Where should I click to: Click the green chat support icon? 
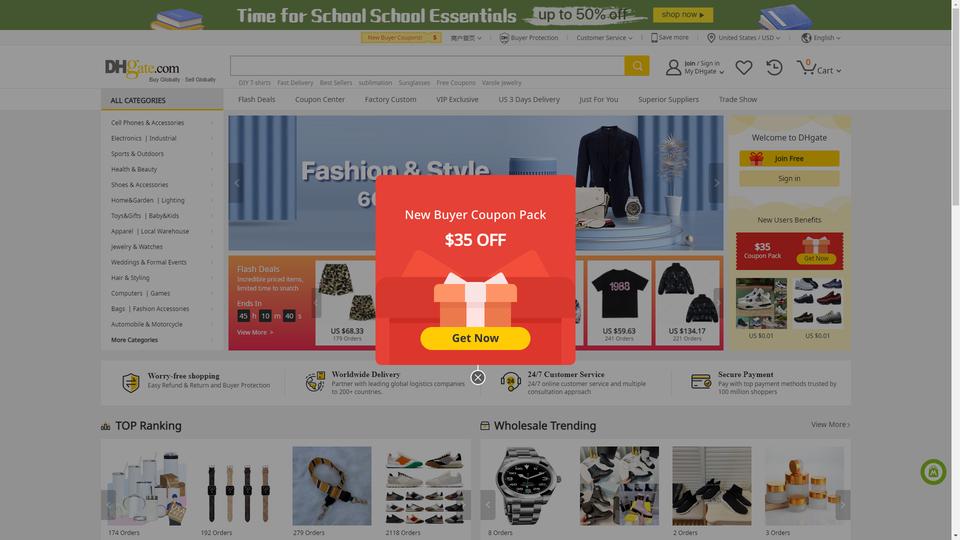[x=933, y=472]
